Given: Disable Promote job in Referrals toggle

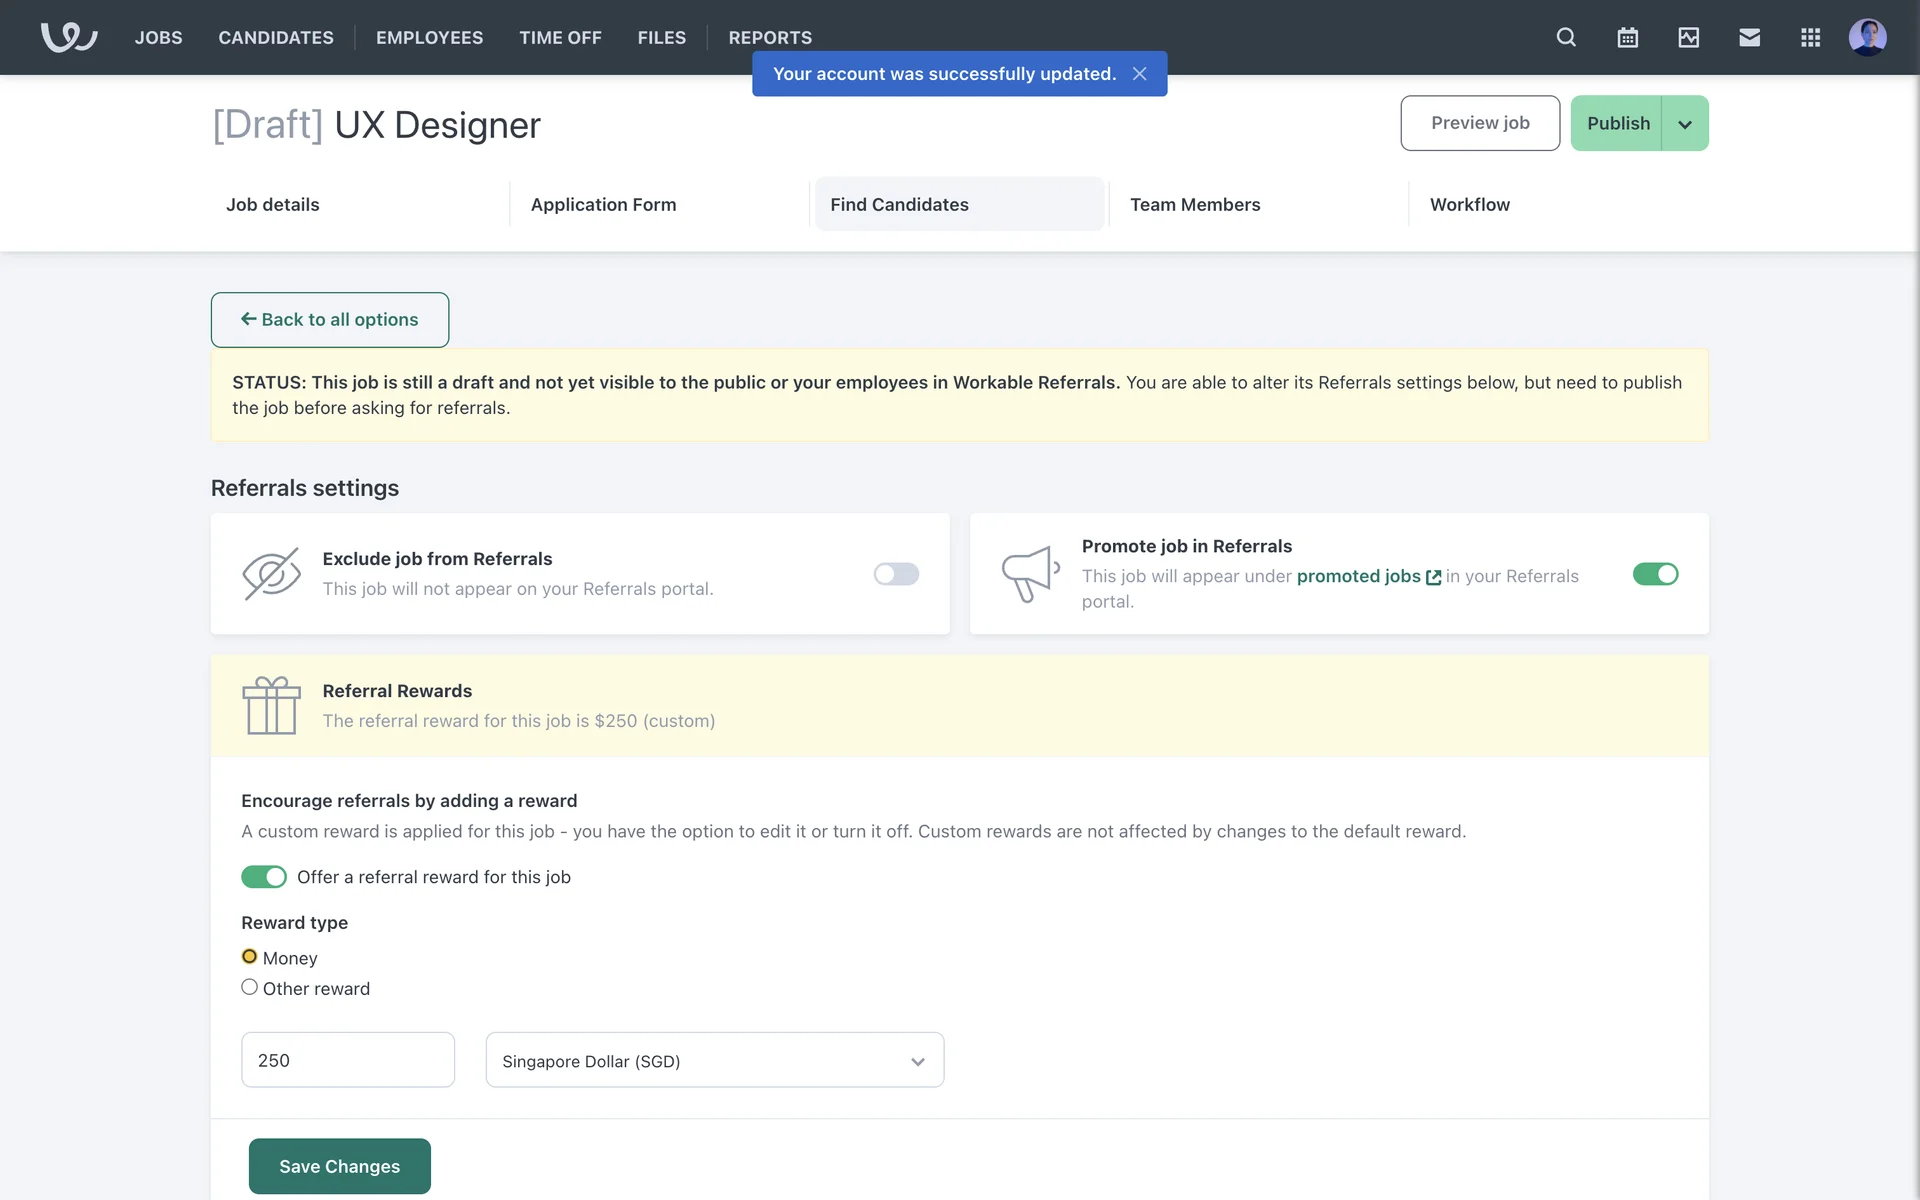Looking at the screenshot, I should click(x=1655, y=574).
